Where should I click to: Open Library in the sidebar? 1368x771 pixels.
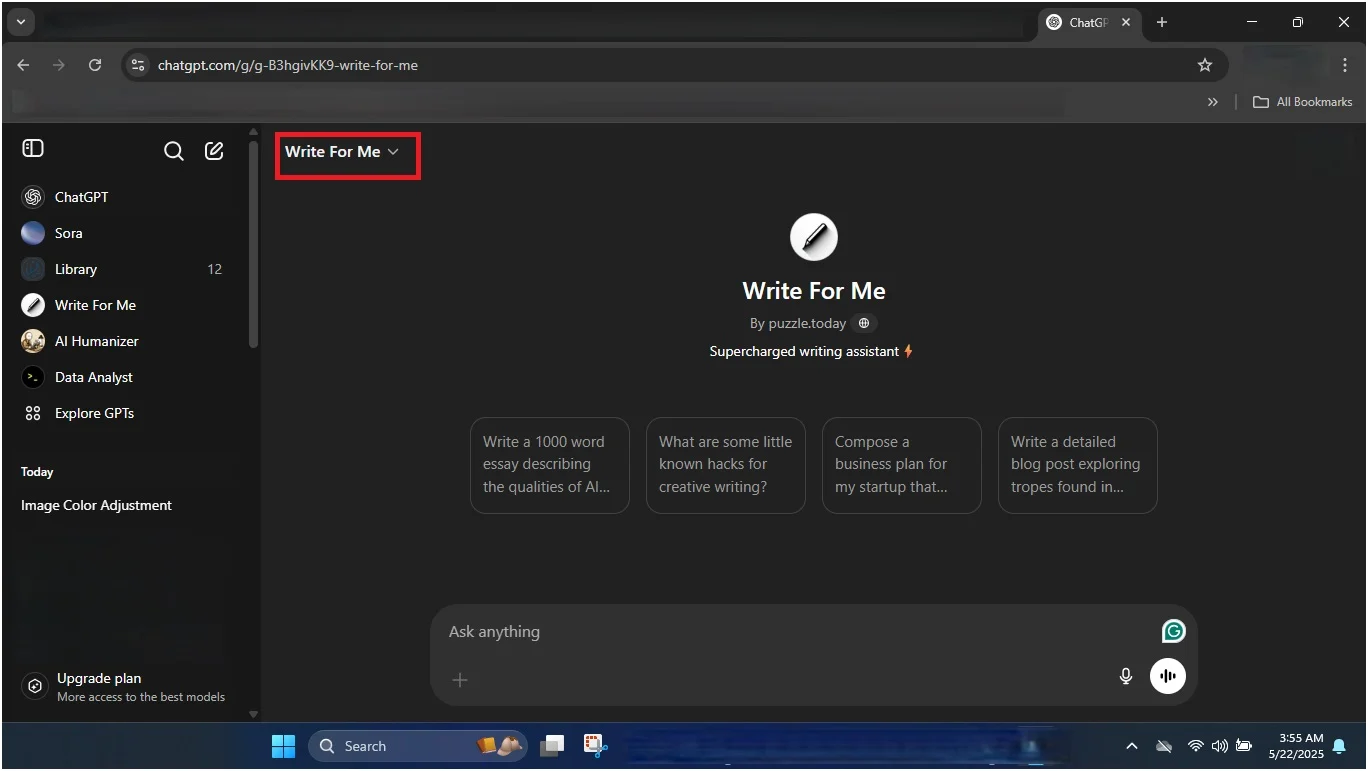[125, 269]
